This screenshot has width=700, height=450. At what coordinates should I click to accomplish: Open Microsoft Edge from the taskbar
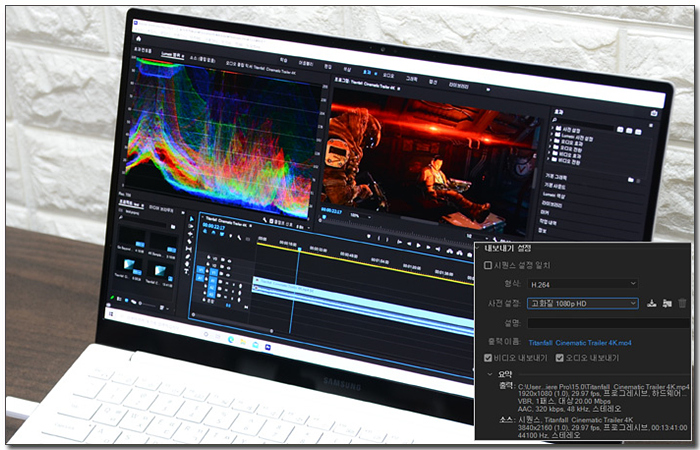coord(231,340)
